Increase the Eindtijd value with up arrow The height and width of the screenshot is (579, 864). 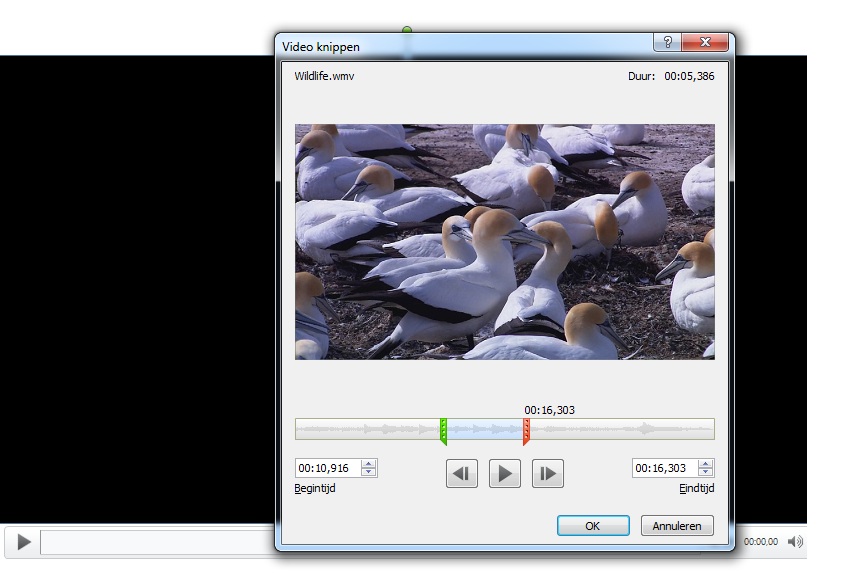point(705,464)
